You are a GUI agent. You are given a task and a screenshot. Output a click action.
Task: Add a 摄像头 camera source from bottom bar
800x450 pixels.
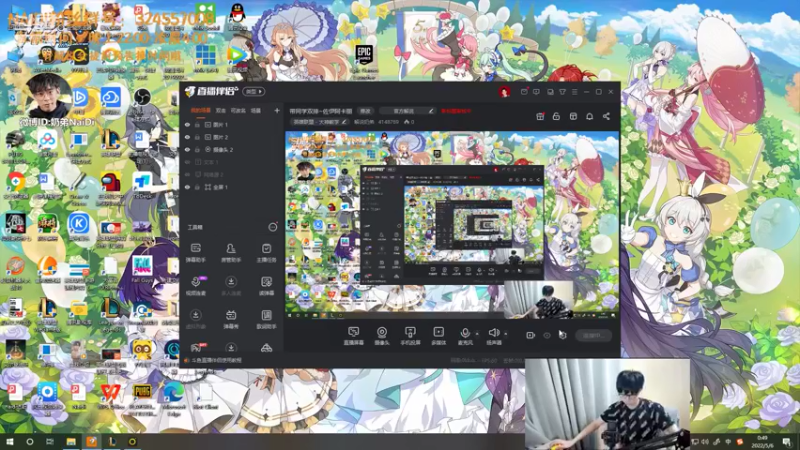pyautogui.click(x=382, y=336)
